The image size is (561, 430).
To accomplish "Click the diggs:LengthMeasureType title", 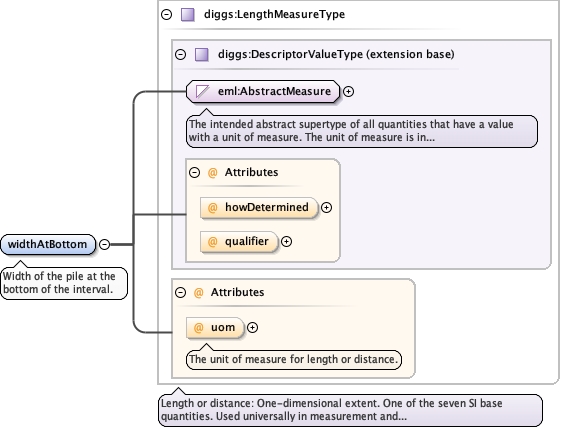I will (x=274, y=15).
